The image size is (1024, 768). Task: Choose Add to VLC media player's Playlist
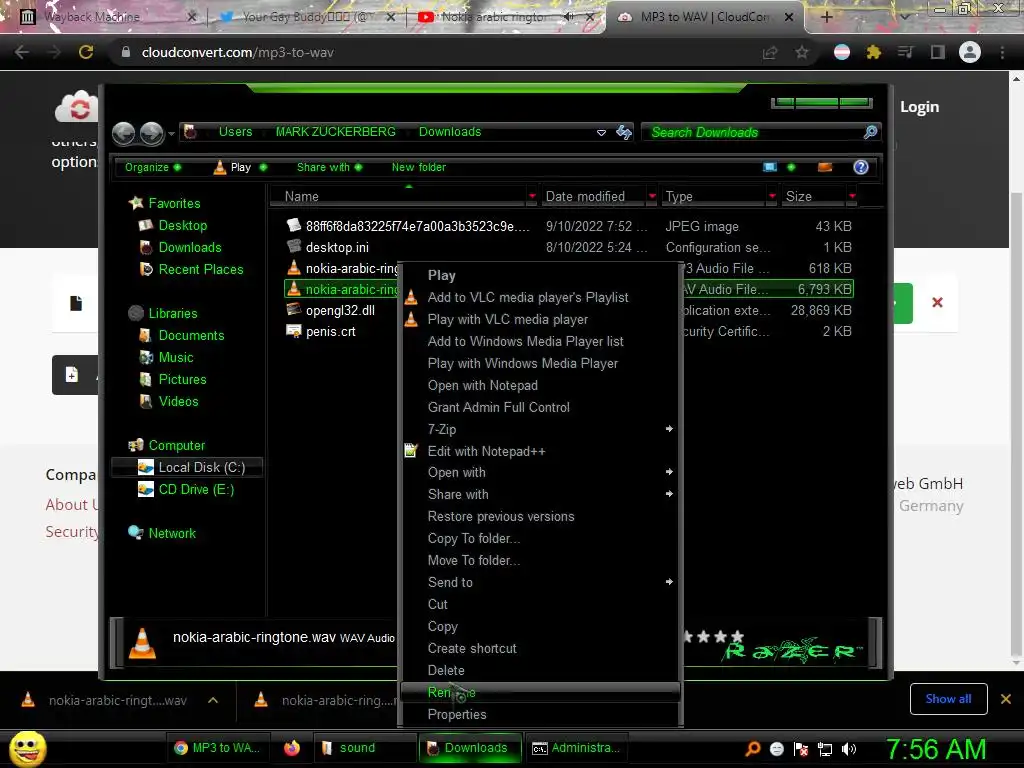tap(541, 297)
